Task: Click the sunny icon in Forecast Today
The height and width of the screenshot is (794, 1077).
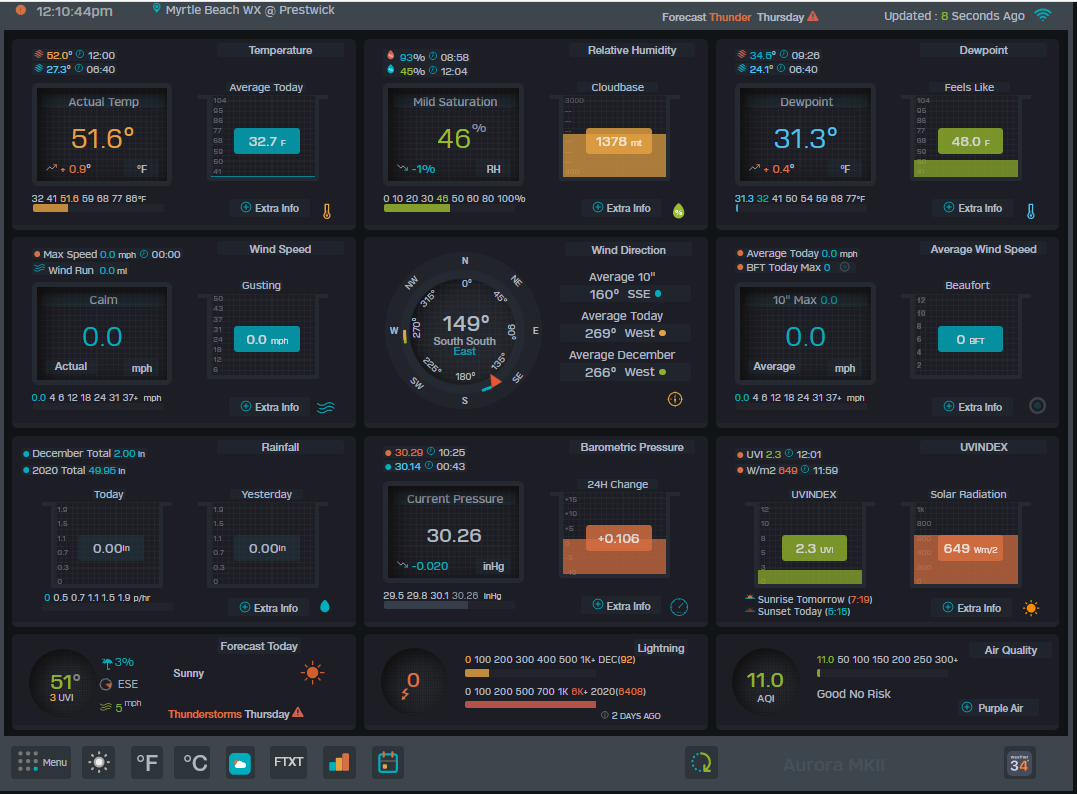Action: pos(313,672)
